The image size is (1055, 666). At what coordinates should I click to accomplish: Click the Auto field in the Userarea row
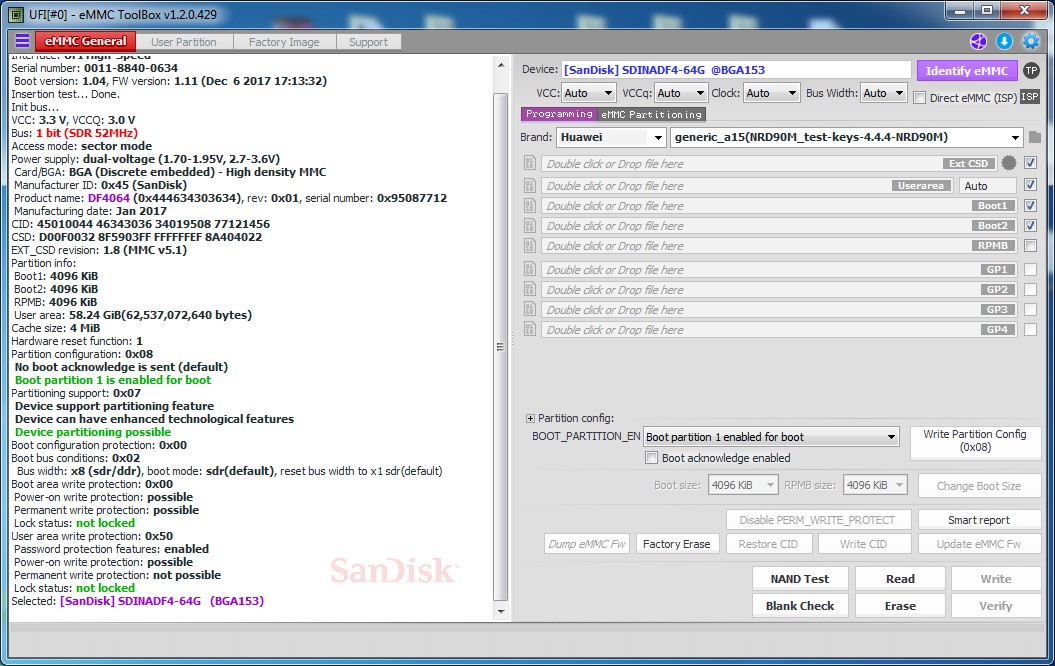(x=987, y=186)
